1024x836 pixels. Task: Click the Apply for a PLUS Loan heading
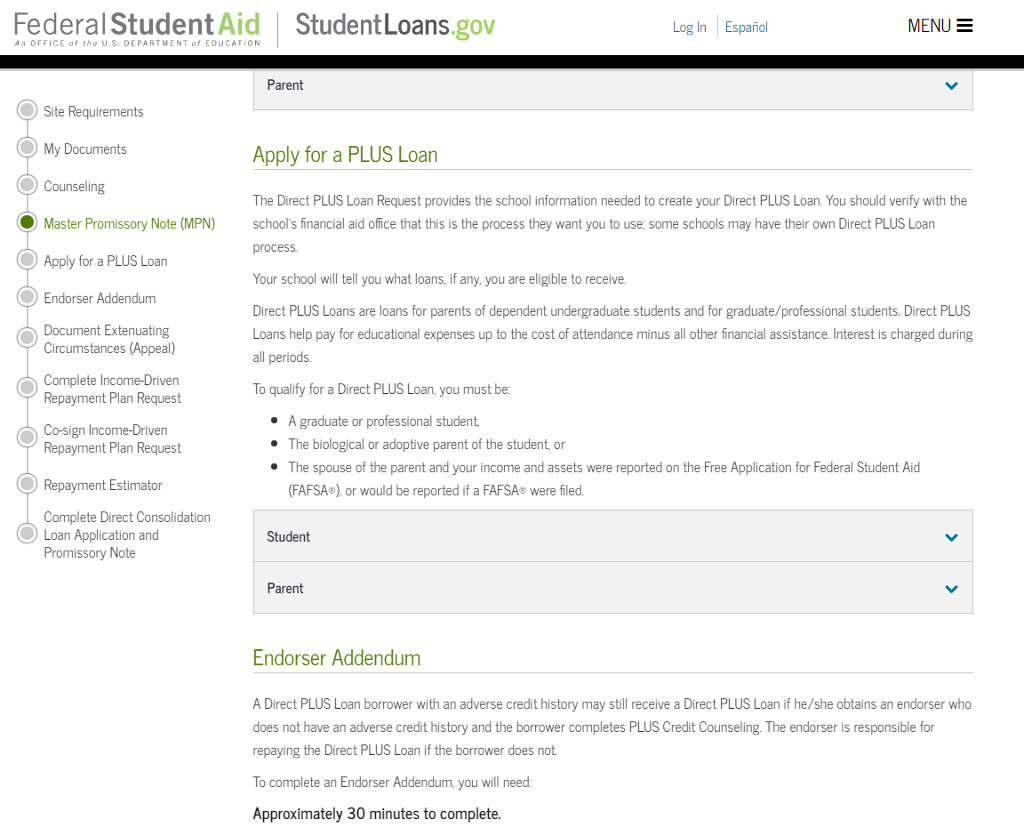click(345, 155)
